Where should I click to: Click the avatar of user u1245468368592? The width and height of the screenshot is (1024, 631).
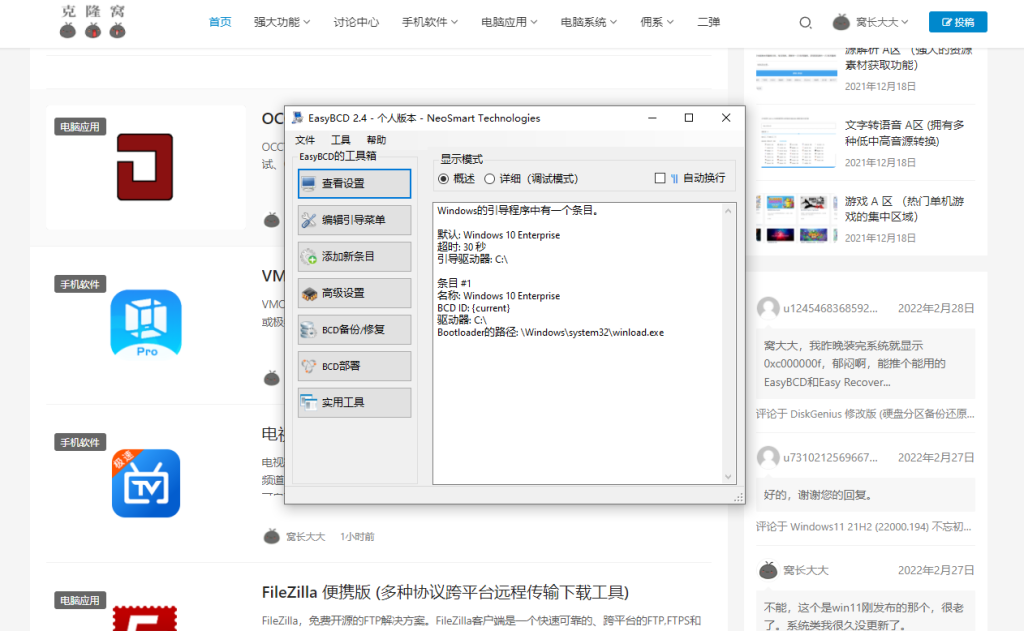tap(768, 308)
